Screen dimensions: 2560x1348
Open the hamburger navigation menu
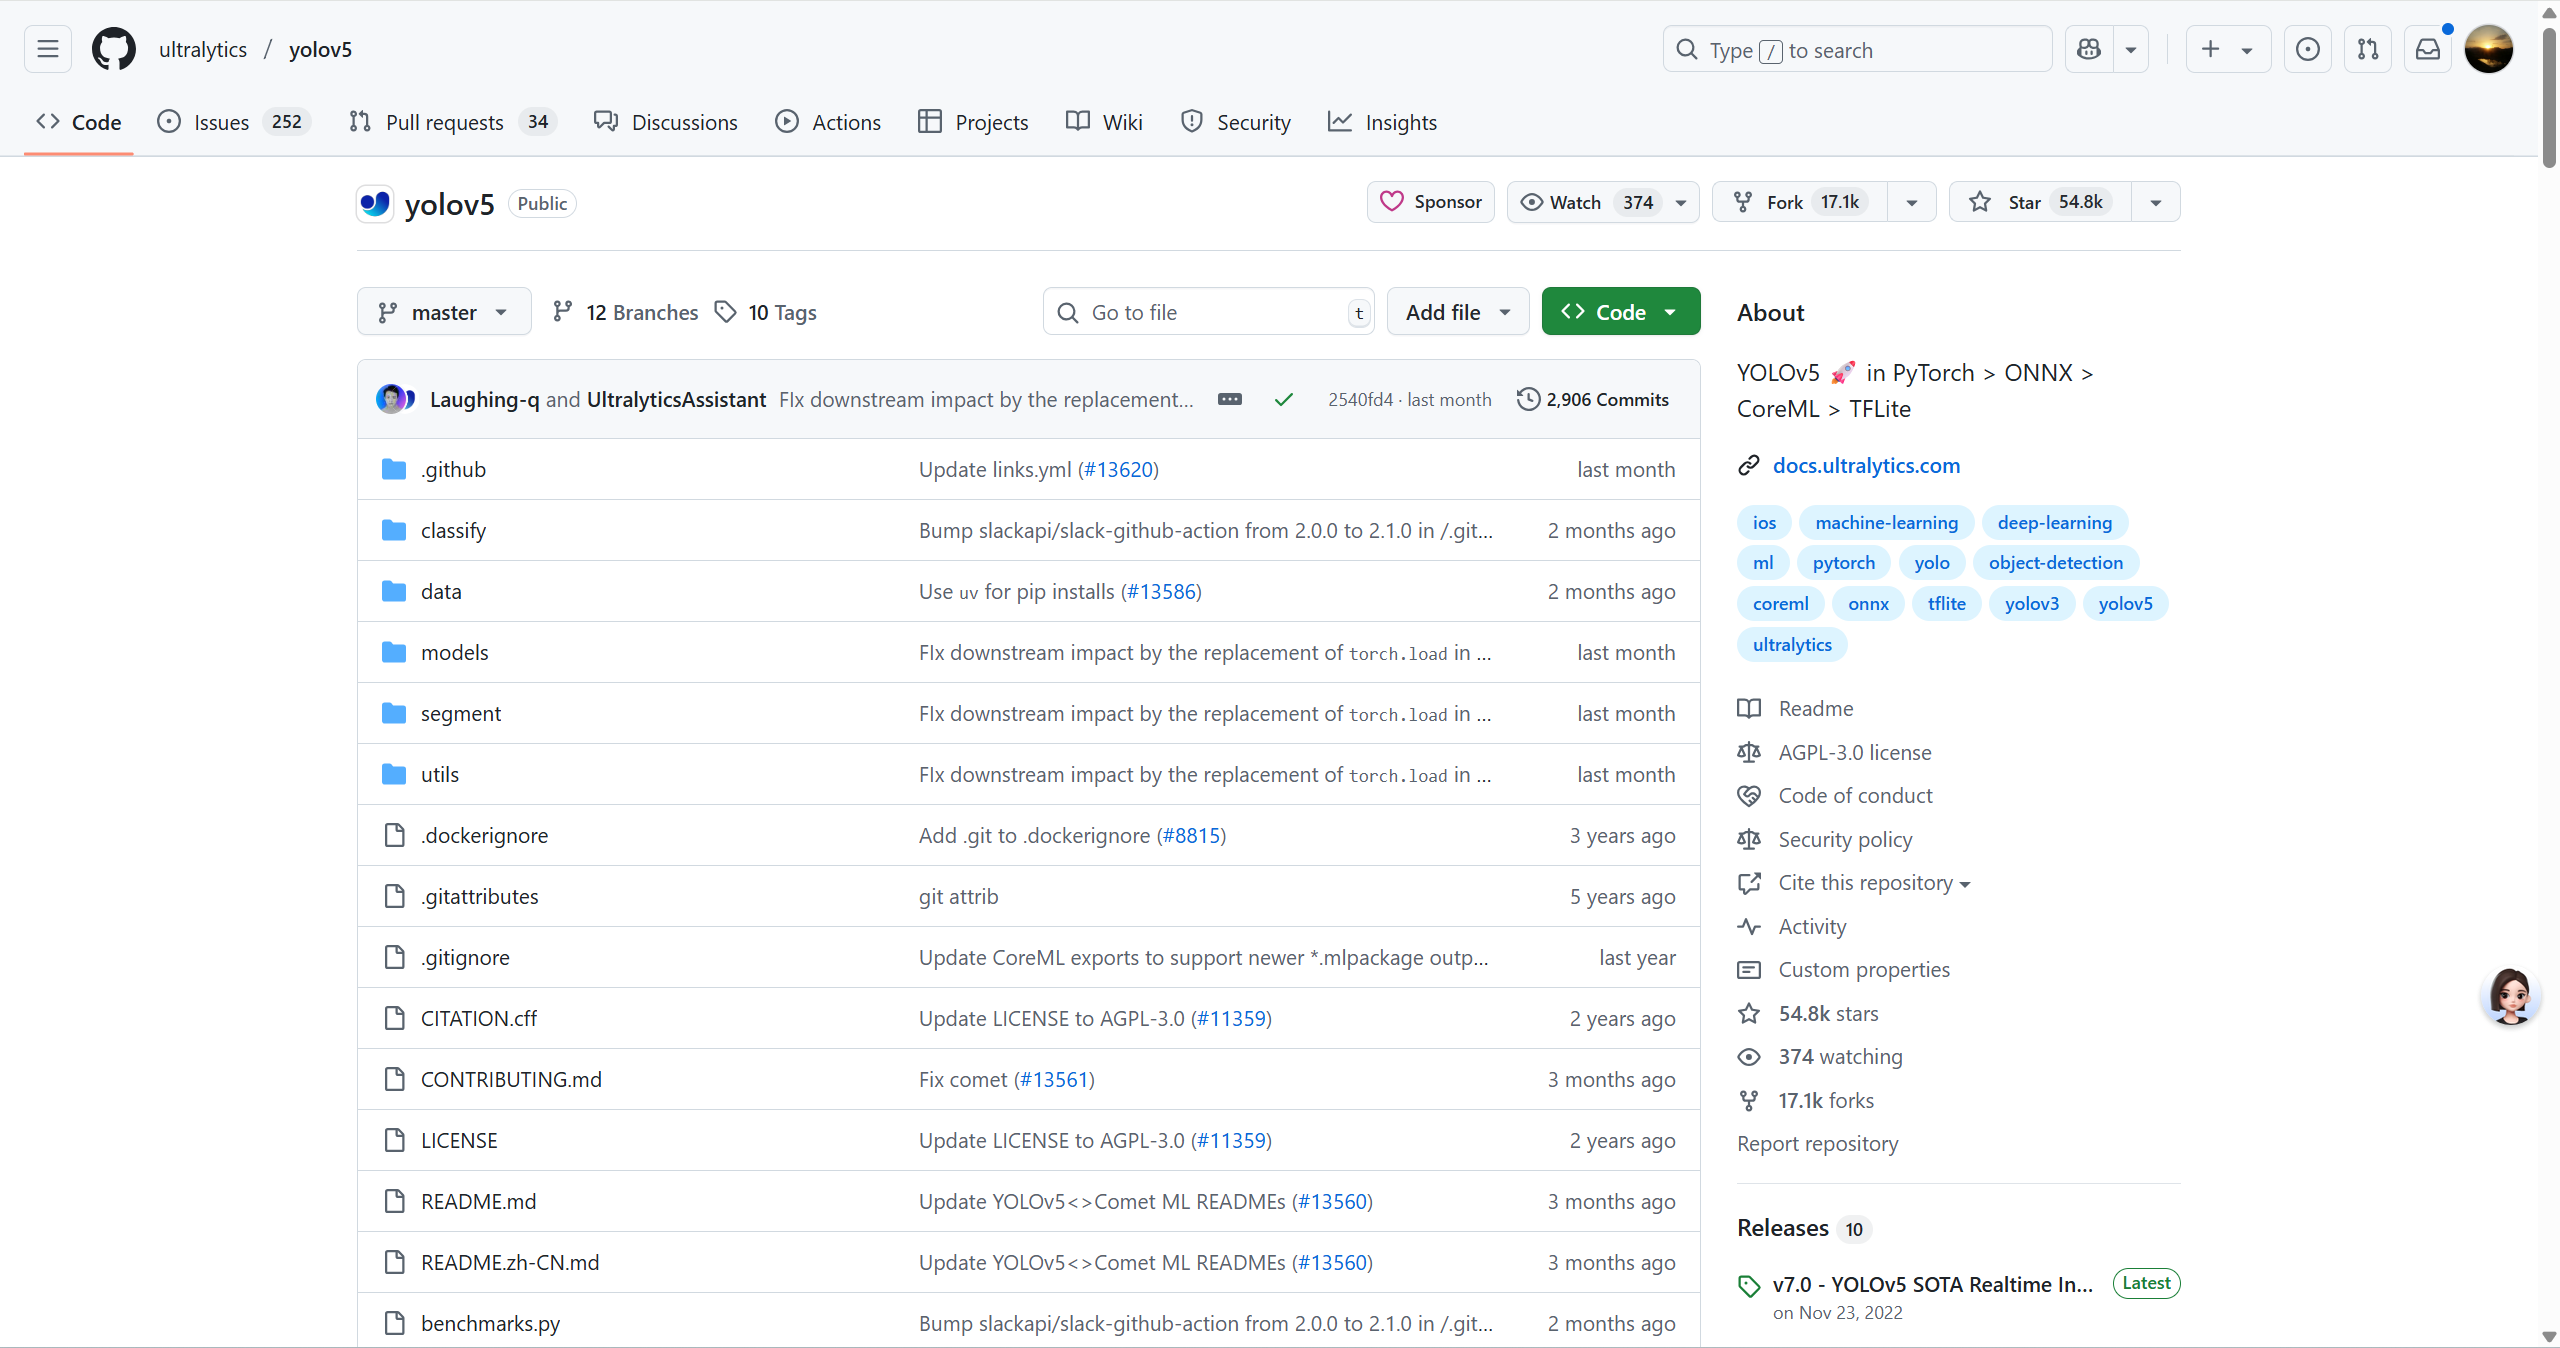tap(47, 49)
